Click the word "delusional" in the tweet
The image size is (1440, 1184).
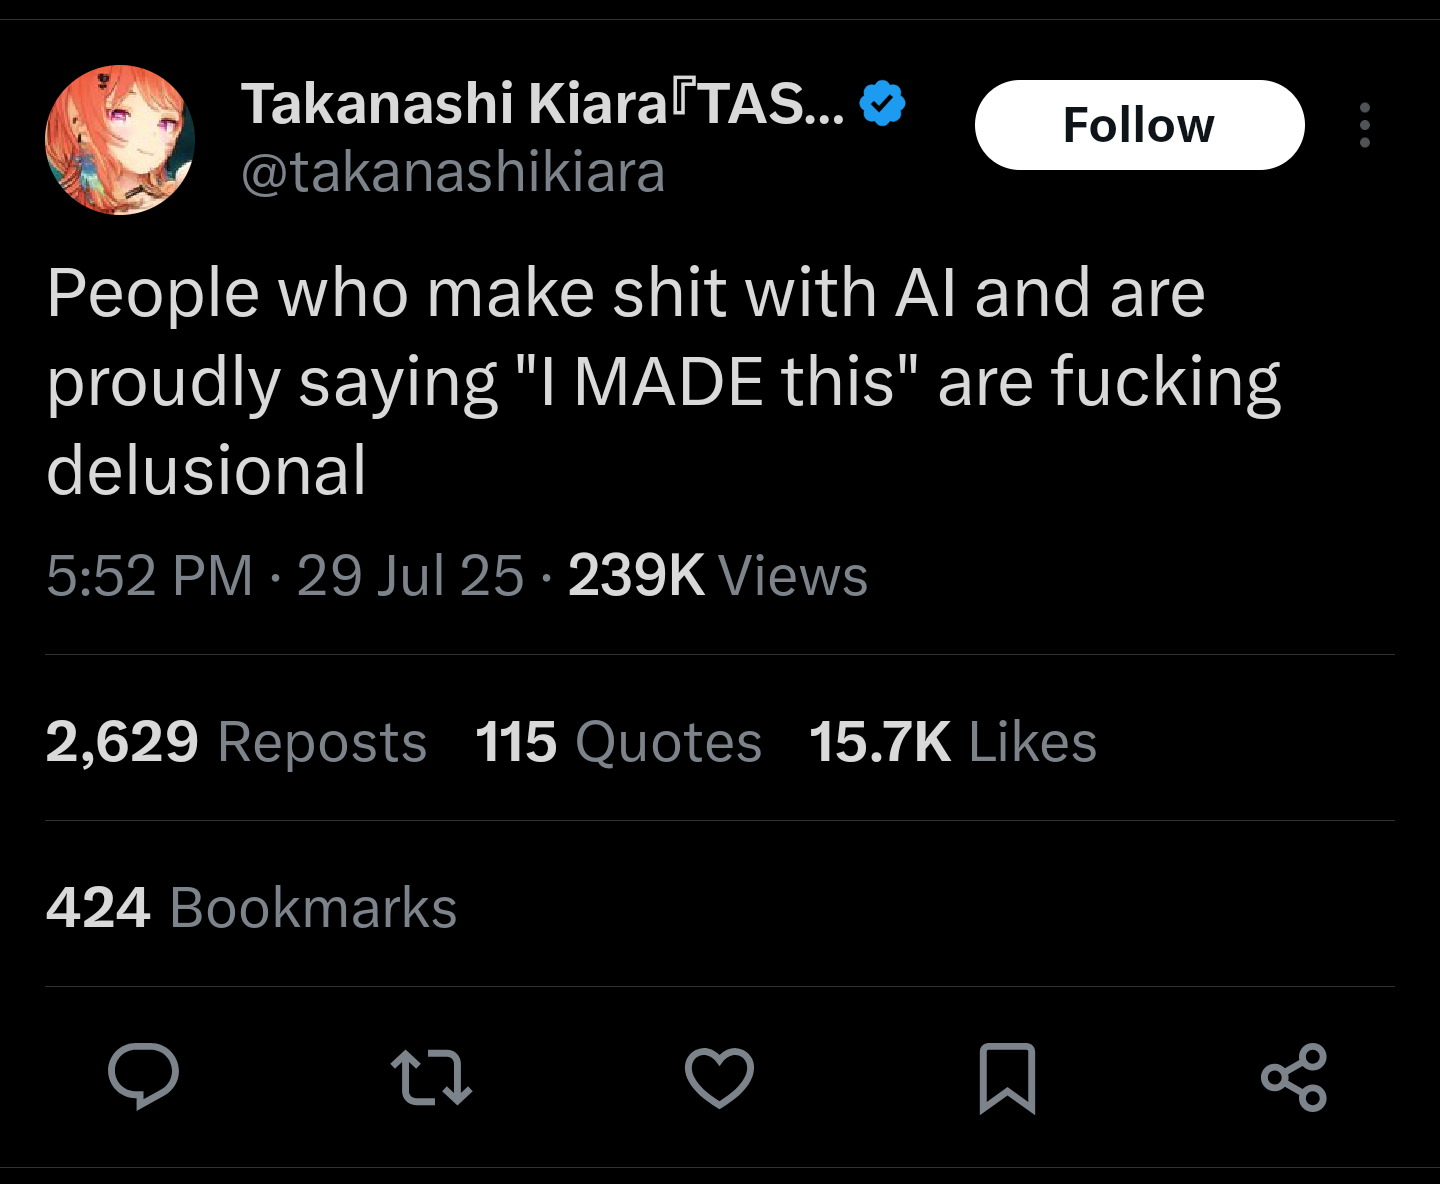point(206,470)
